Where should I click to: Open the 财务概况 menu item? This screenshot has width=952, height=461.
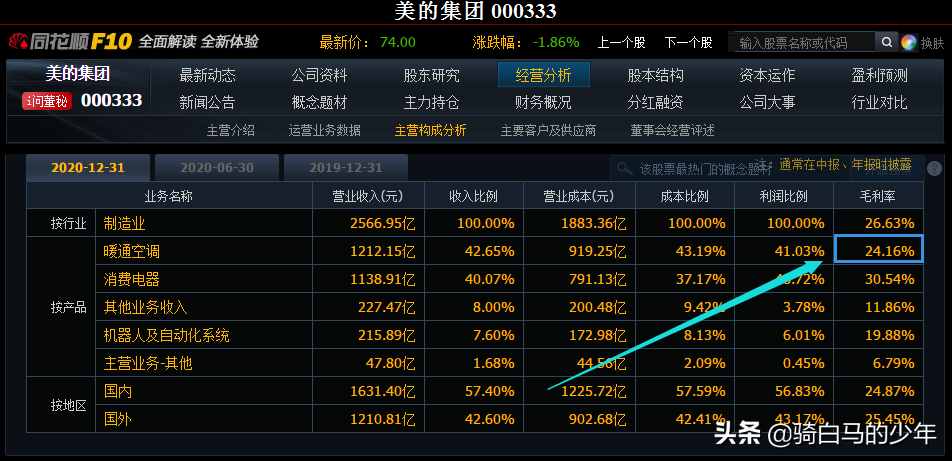click(x=543, y=102)
